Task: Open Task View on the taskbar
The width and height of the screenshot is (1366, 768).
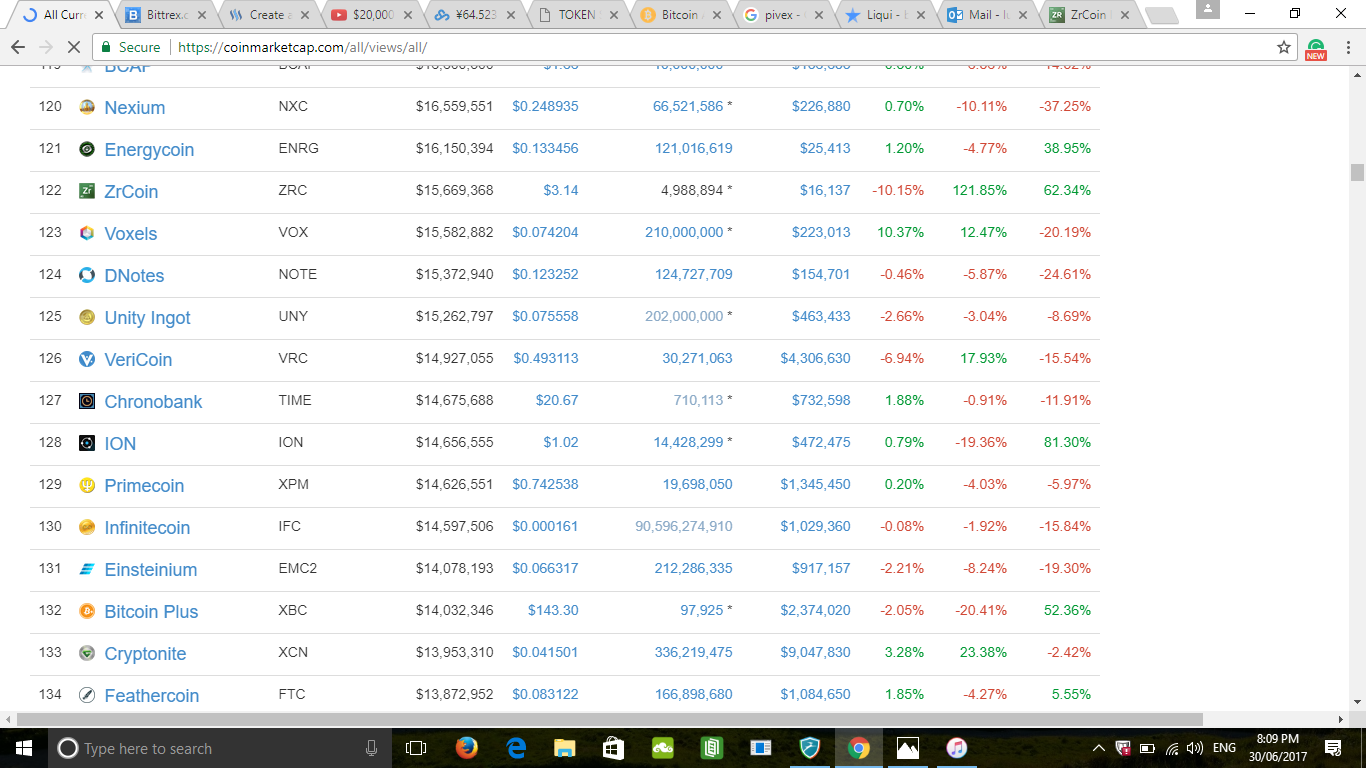Action: tap(416, 748)
